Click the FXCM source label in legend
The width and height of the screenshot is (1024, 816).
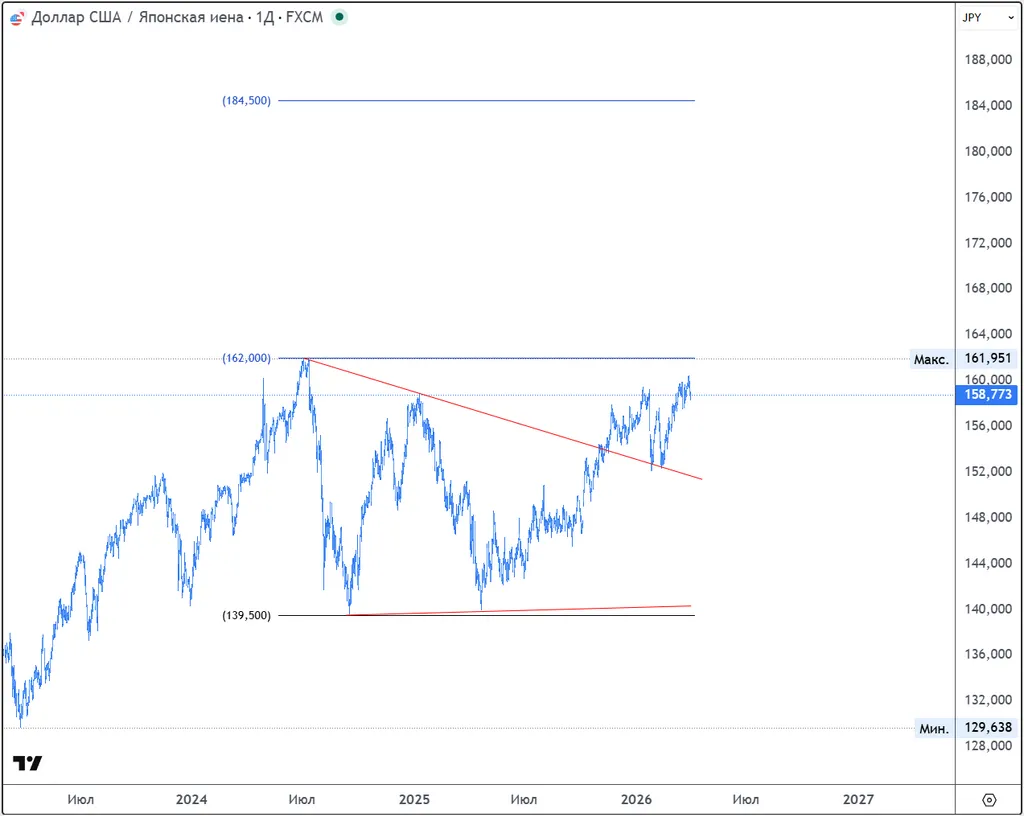304,18
